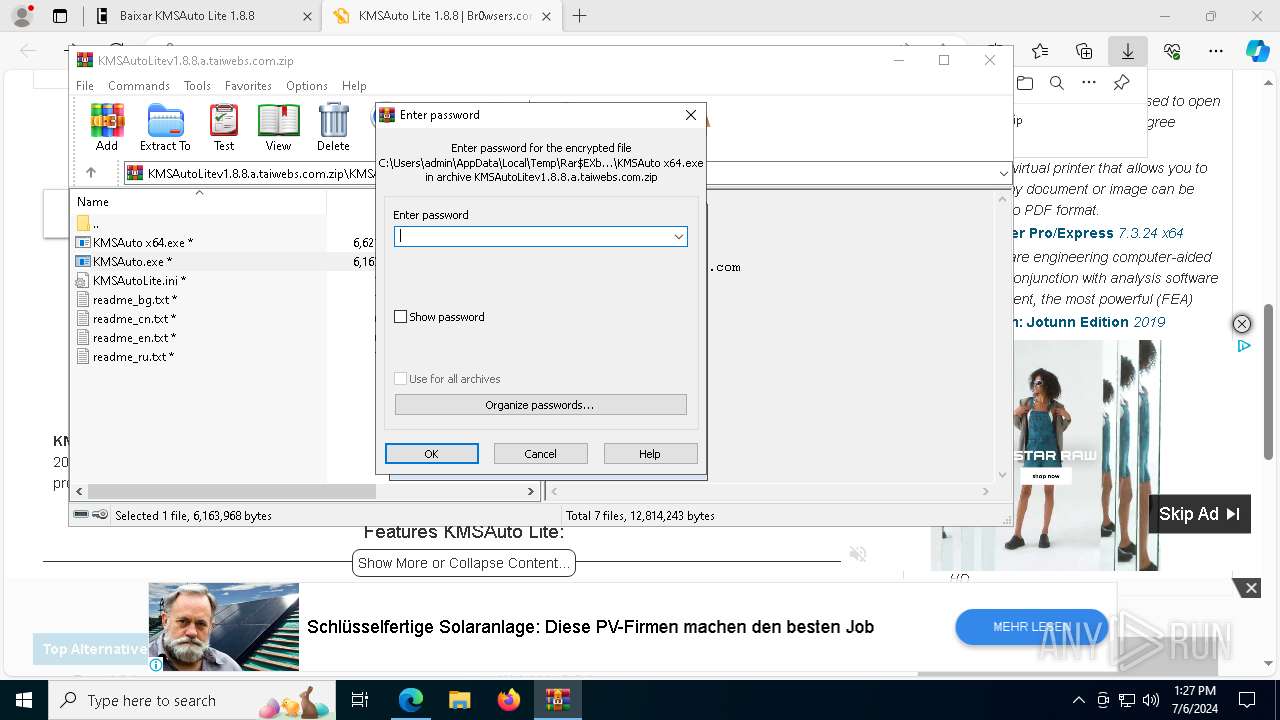Click MEHR LESEN ad button
Image resolution: width=1280 pixels, height=720 pixels.
[x=1031, y=627]
